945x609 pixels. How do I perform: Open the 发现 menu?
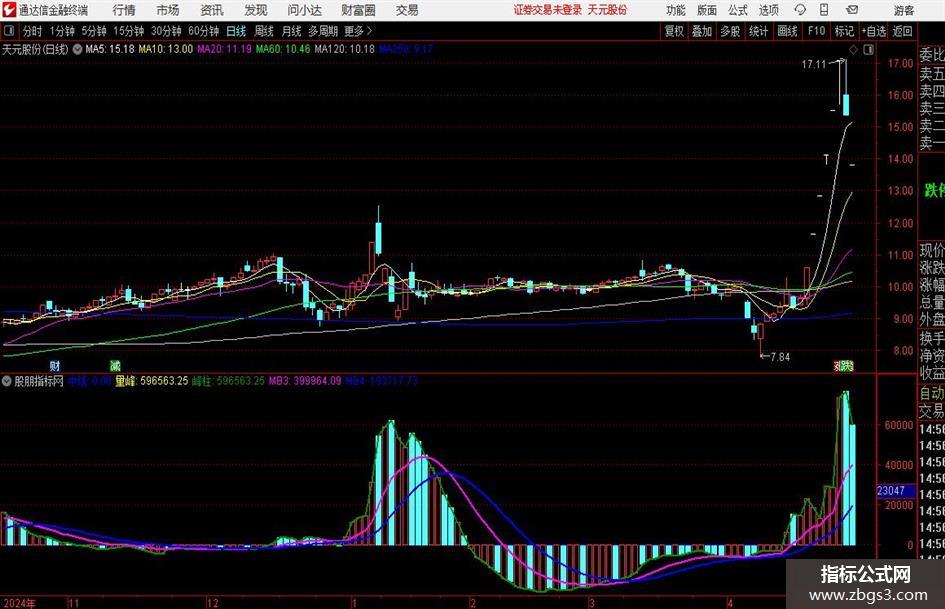coord(256,10)
